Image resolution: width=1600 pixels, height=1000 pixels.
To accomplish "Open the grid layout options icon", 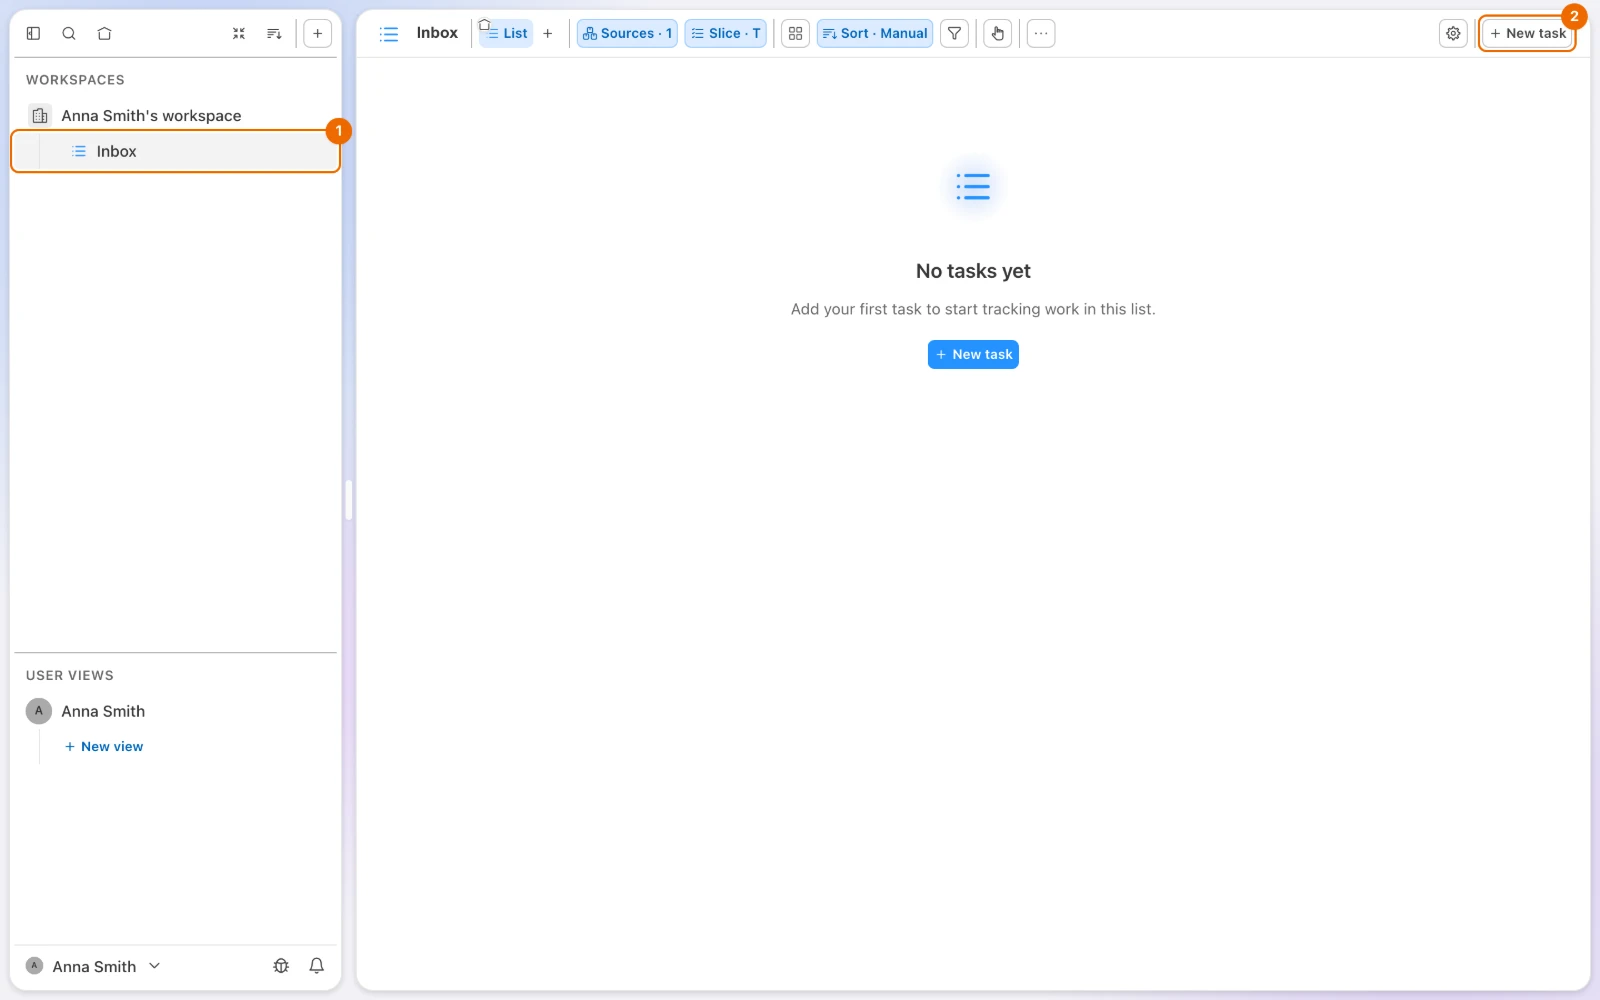I will tap(795, 33).
